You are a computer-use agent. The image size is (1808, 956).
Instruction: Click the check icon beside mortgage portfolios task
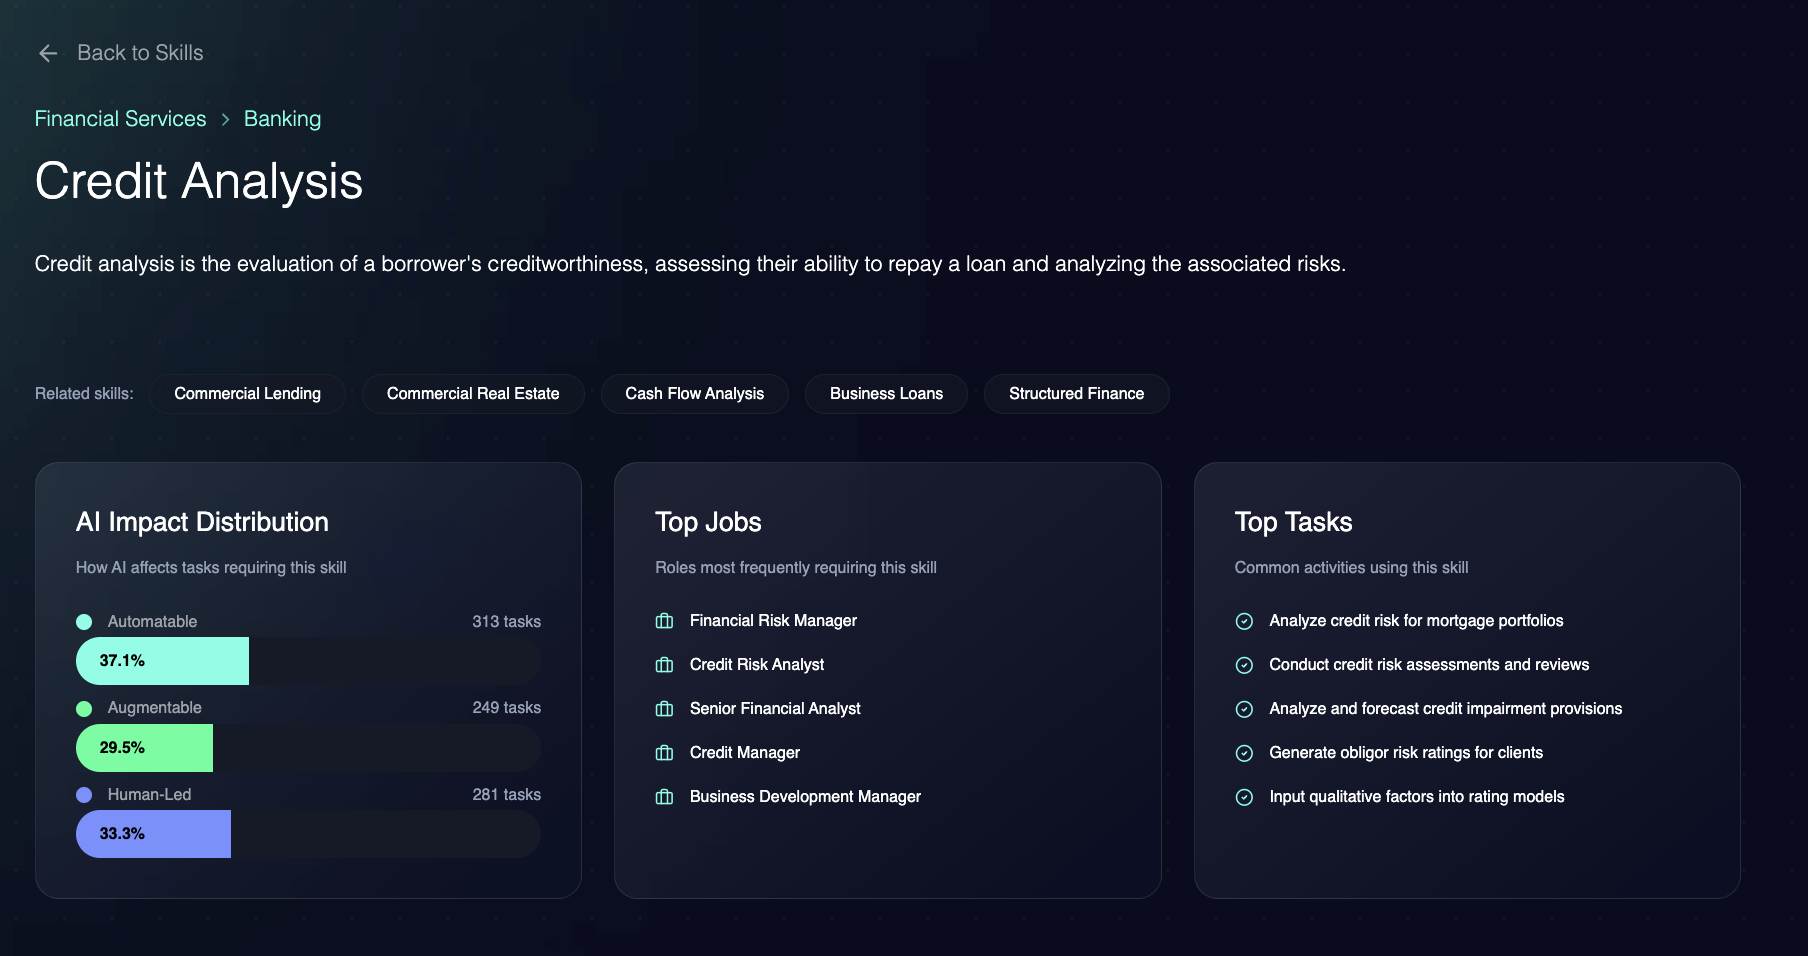(1244, 621)
